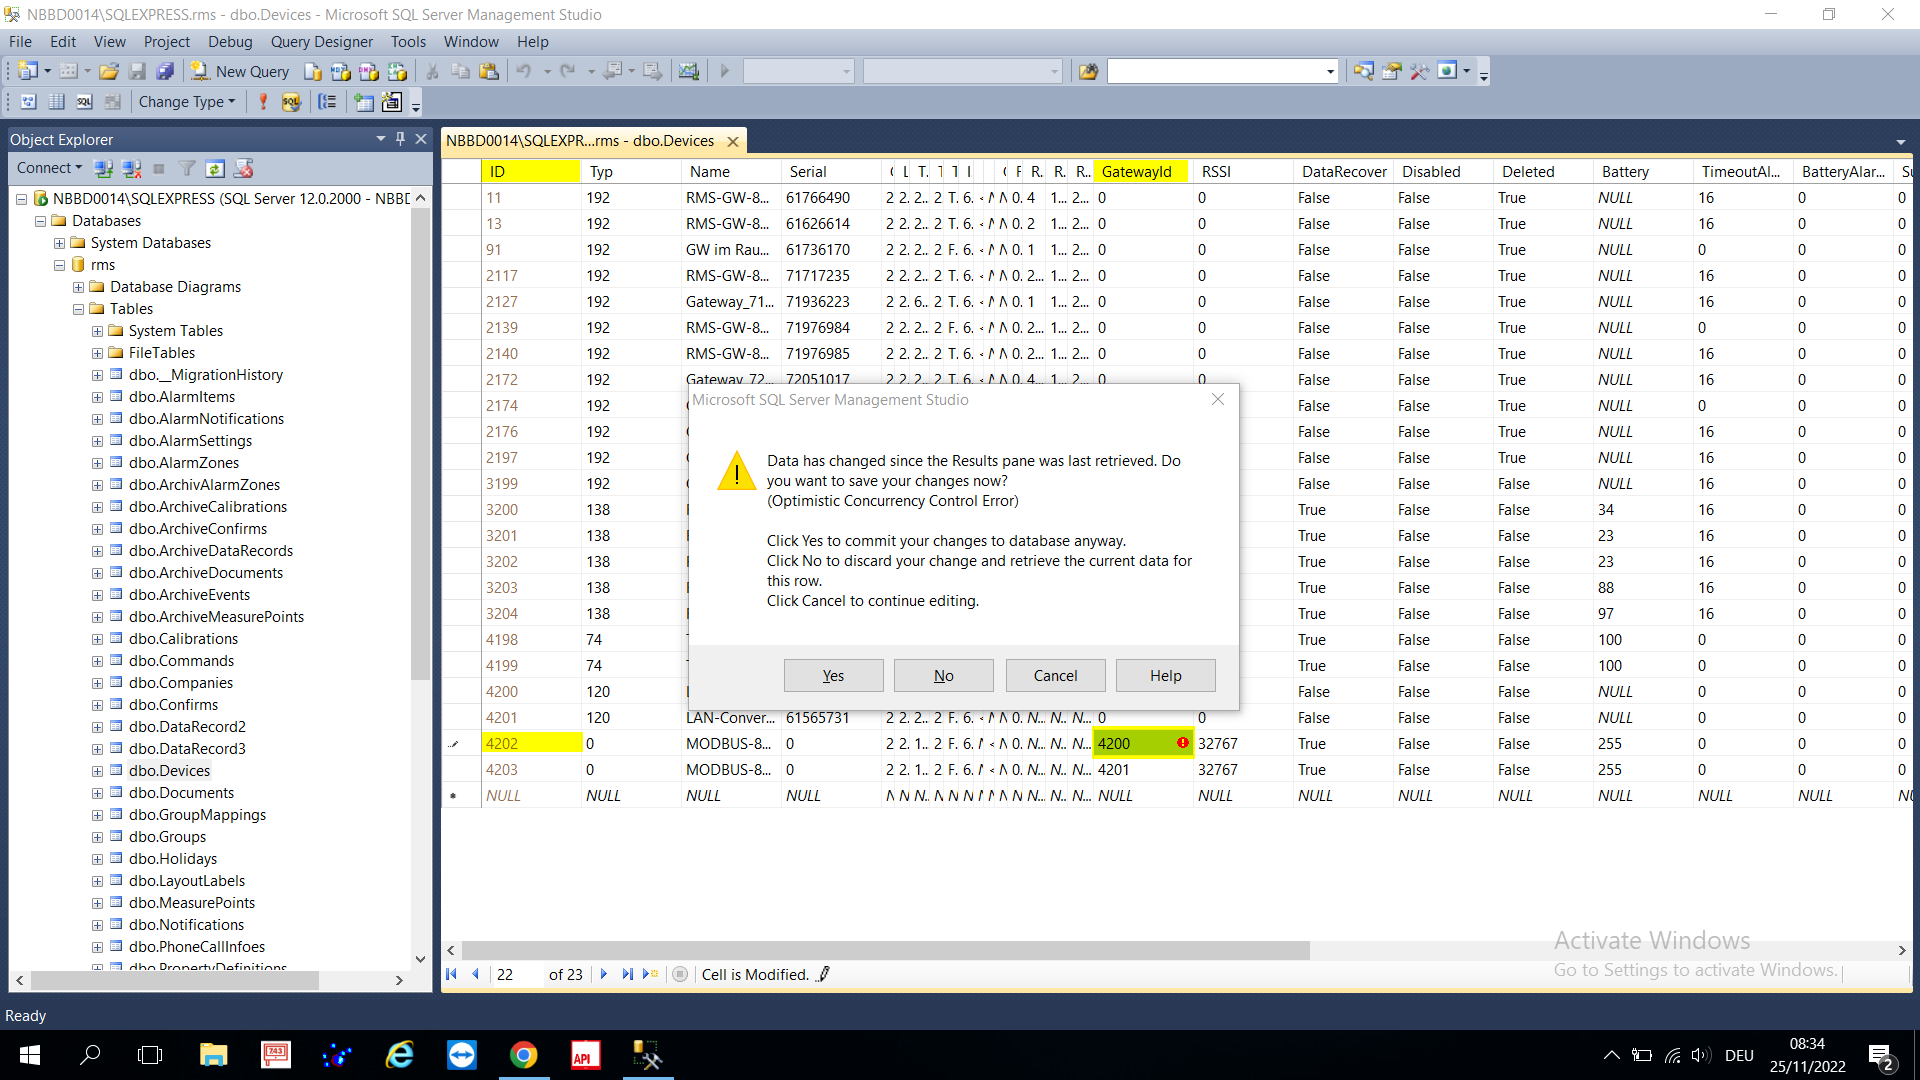Click the Add Group By icon

point(327,102)
